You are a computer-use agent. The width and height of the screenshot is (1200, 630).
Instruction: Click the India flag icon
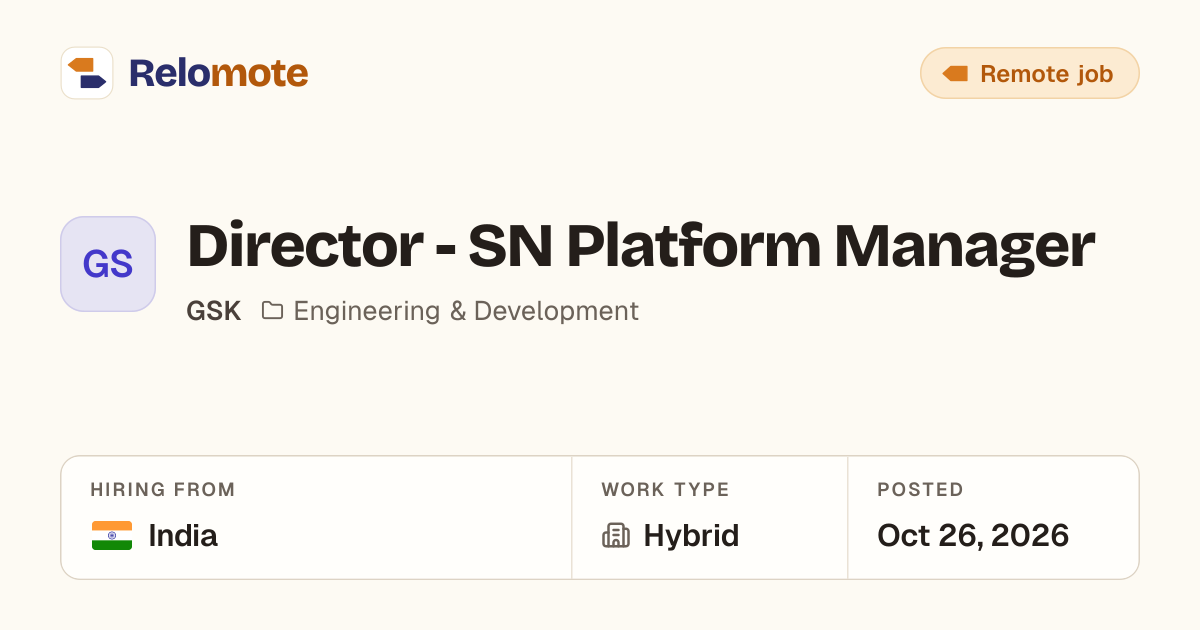[x=112, y=536]
